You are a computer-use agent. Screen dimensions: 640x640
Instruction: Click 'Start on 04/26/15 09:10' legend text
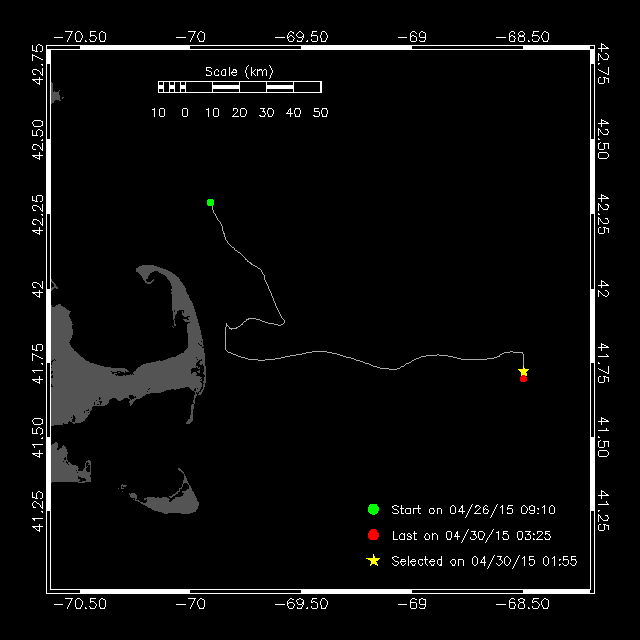coord(473,510)
